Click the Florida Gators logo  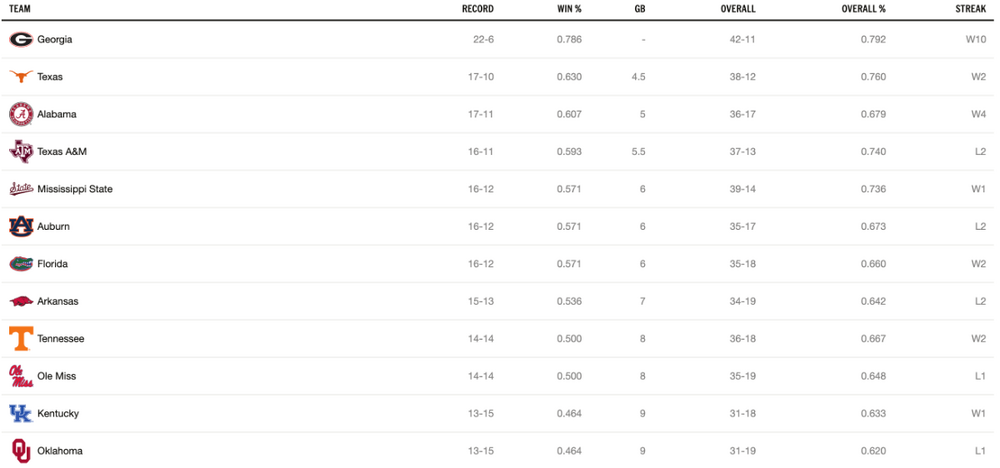coord(21,264)
